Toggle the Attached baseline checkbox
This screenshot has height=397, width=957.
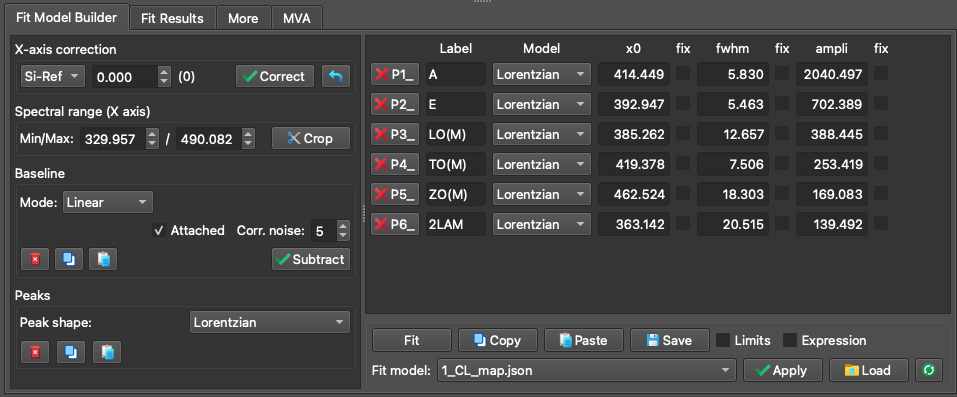coord(159,231)
